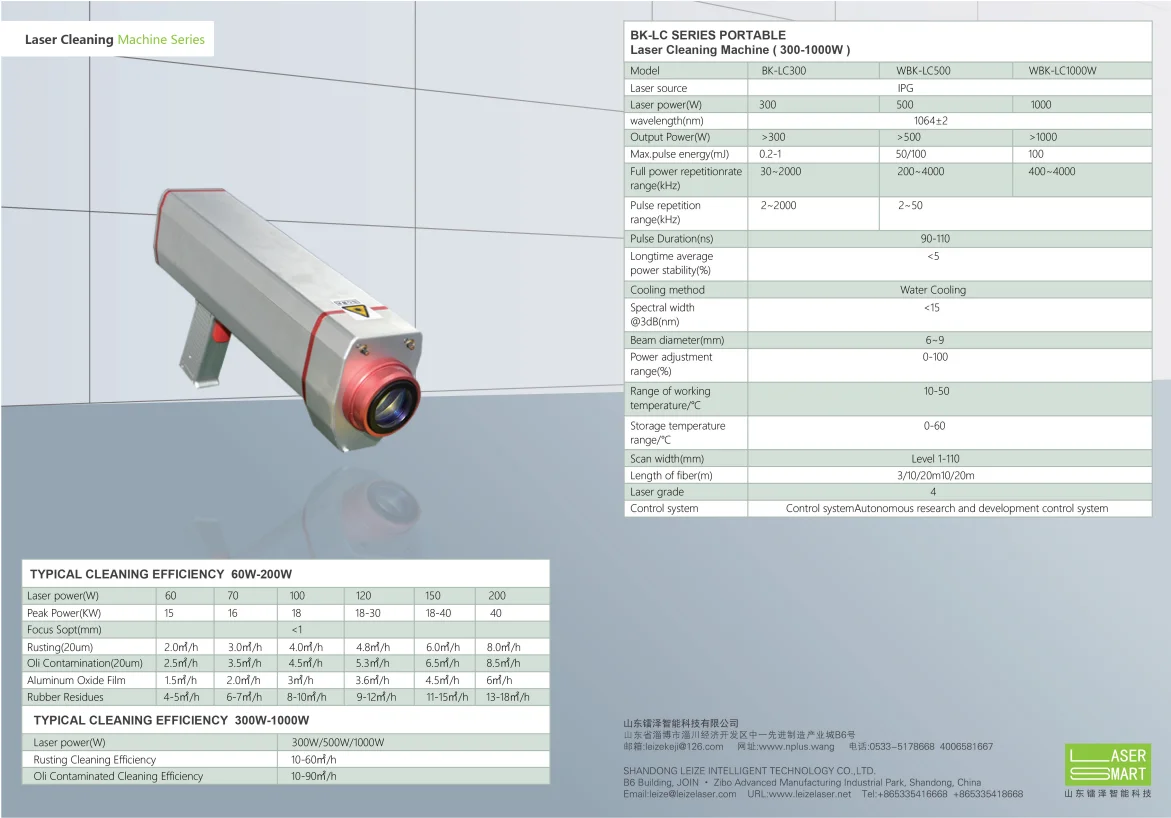Click 'TYPICAL CLEANING EFFICIENCY 60W-200W' heading
Screen dimensions: 1171x818
click(161, 574)
